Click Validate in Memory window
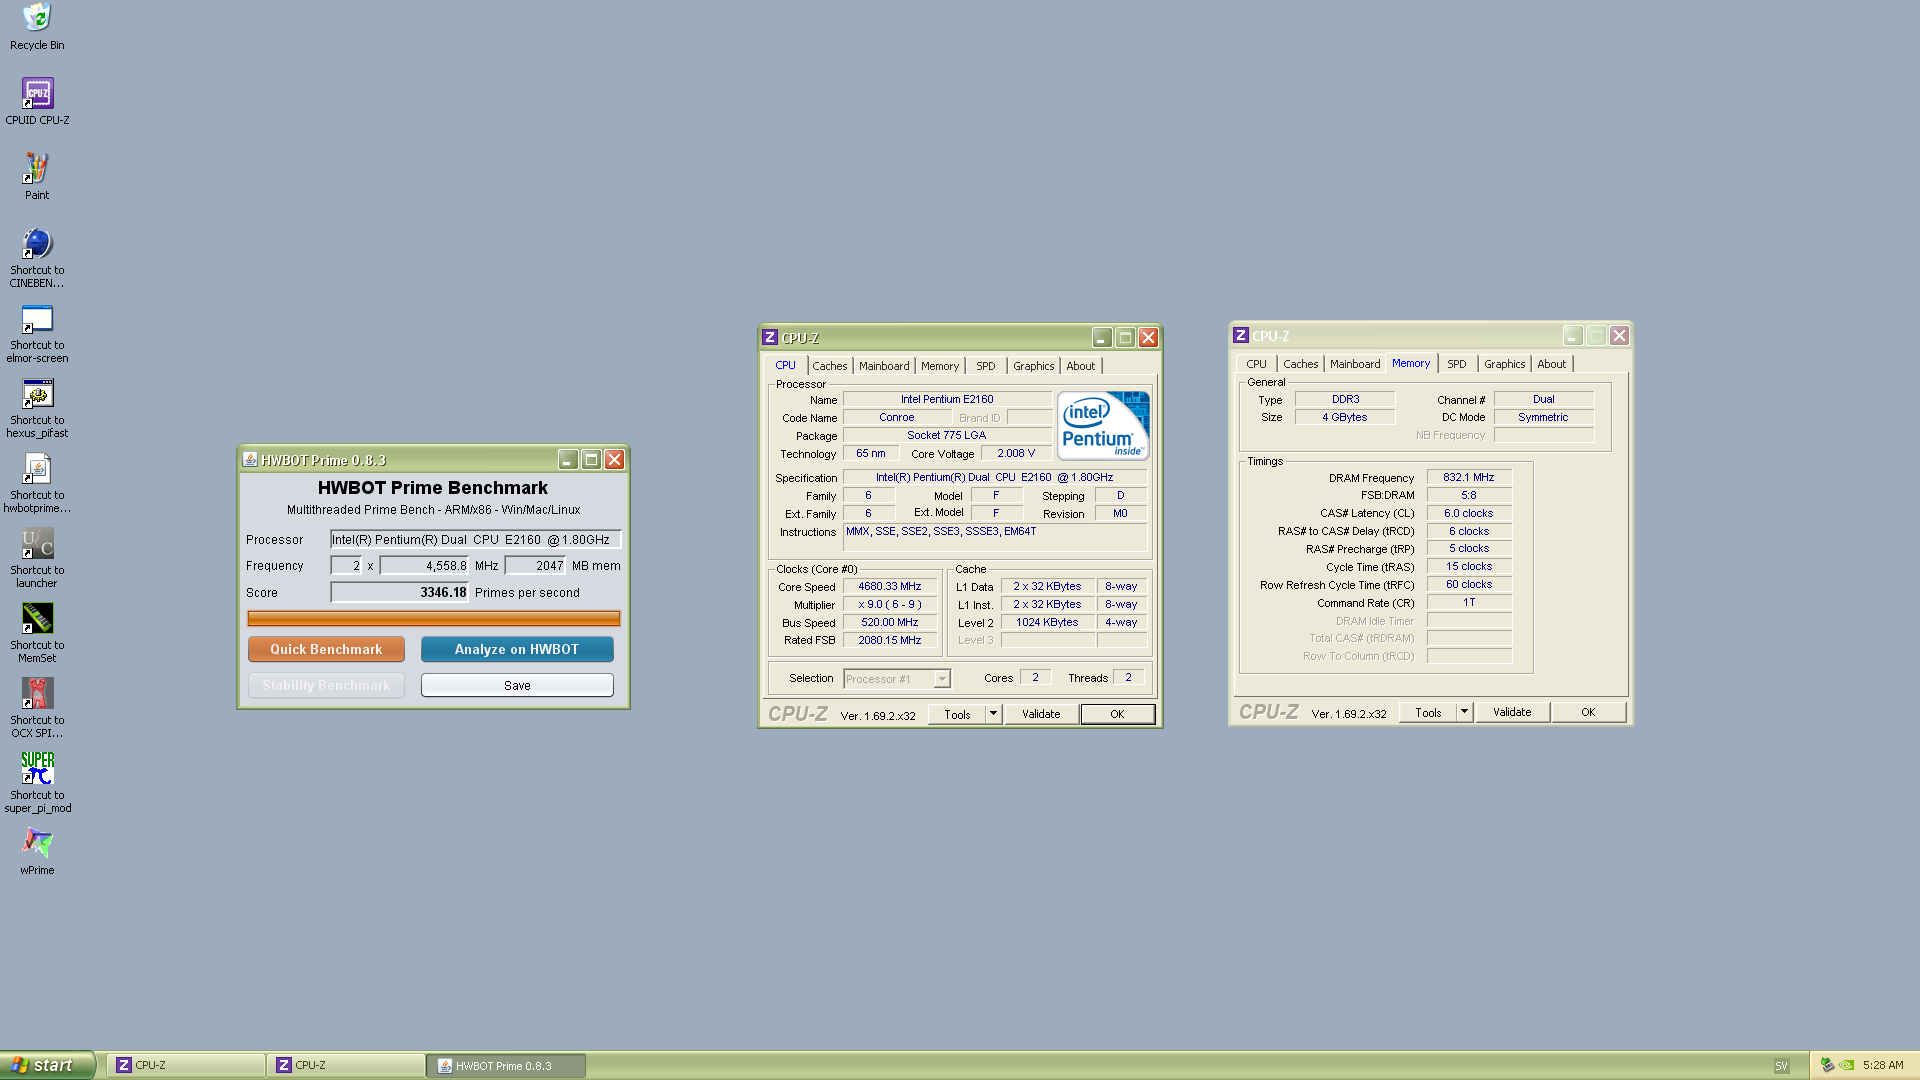Screen dimensions: 1920x1080 point(1512,712)
